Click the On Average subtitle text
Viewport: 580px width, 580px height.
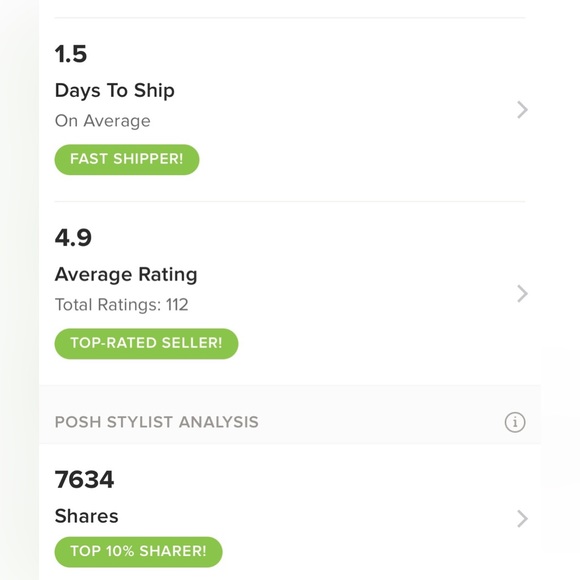pyautogui.click(x=102, y=121)
